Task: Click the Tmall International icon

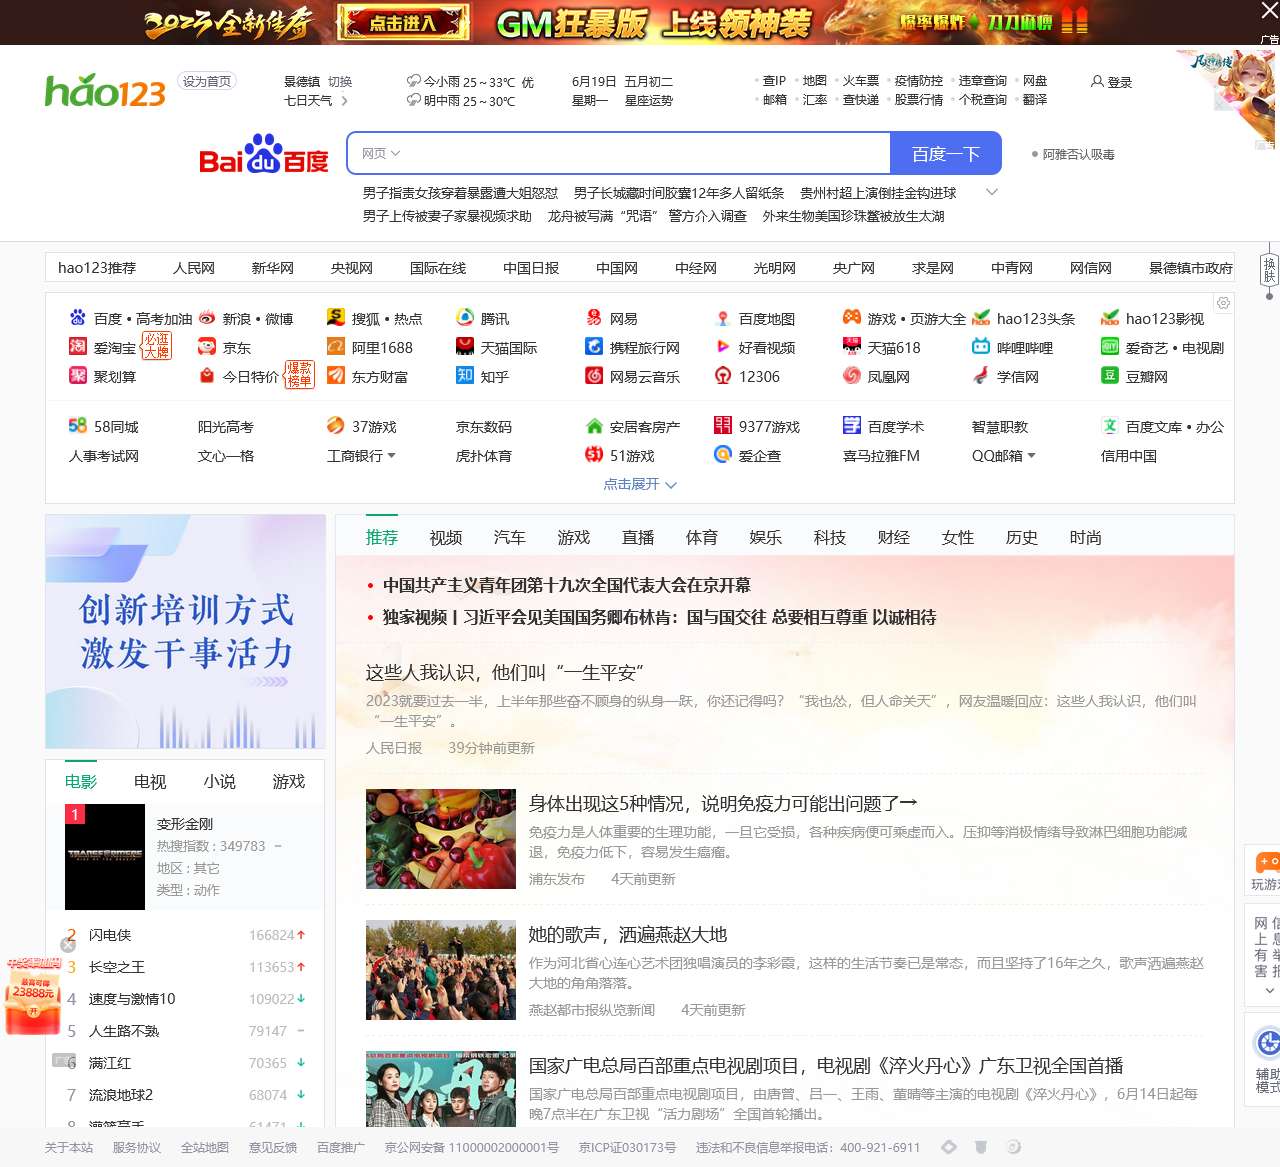Action: [x=465, y=347]
